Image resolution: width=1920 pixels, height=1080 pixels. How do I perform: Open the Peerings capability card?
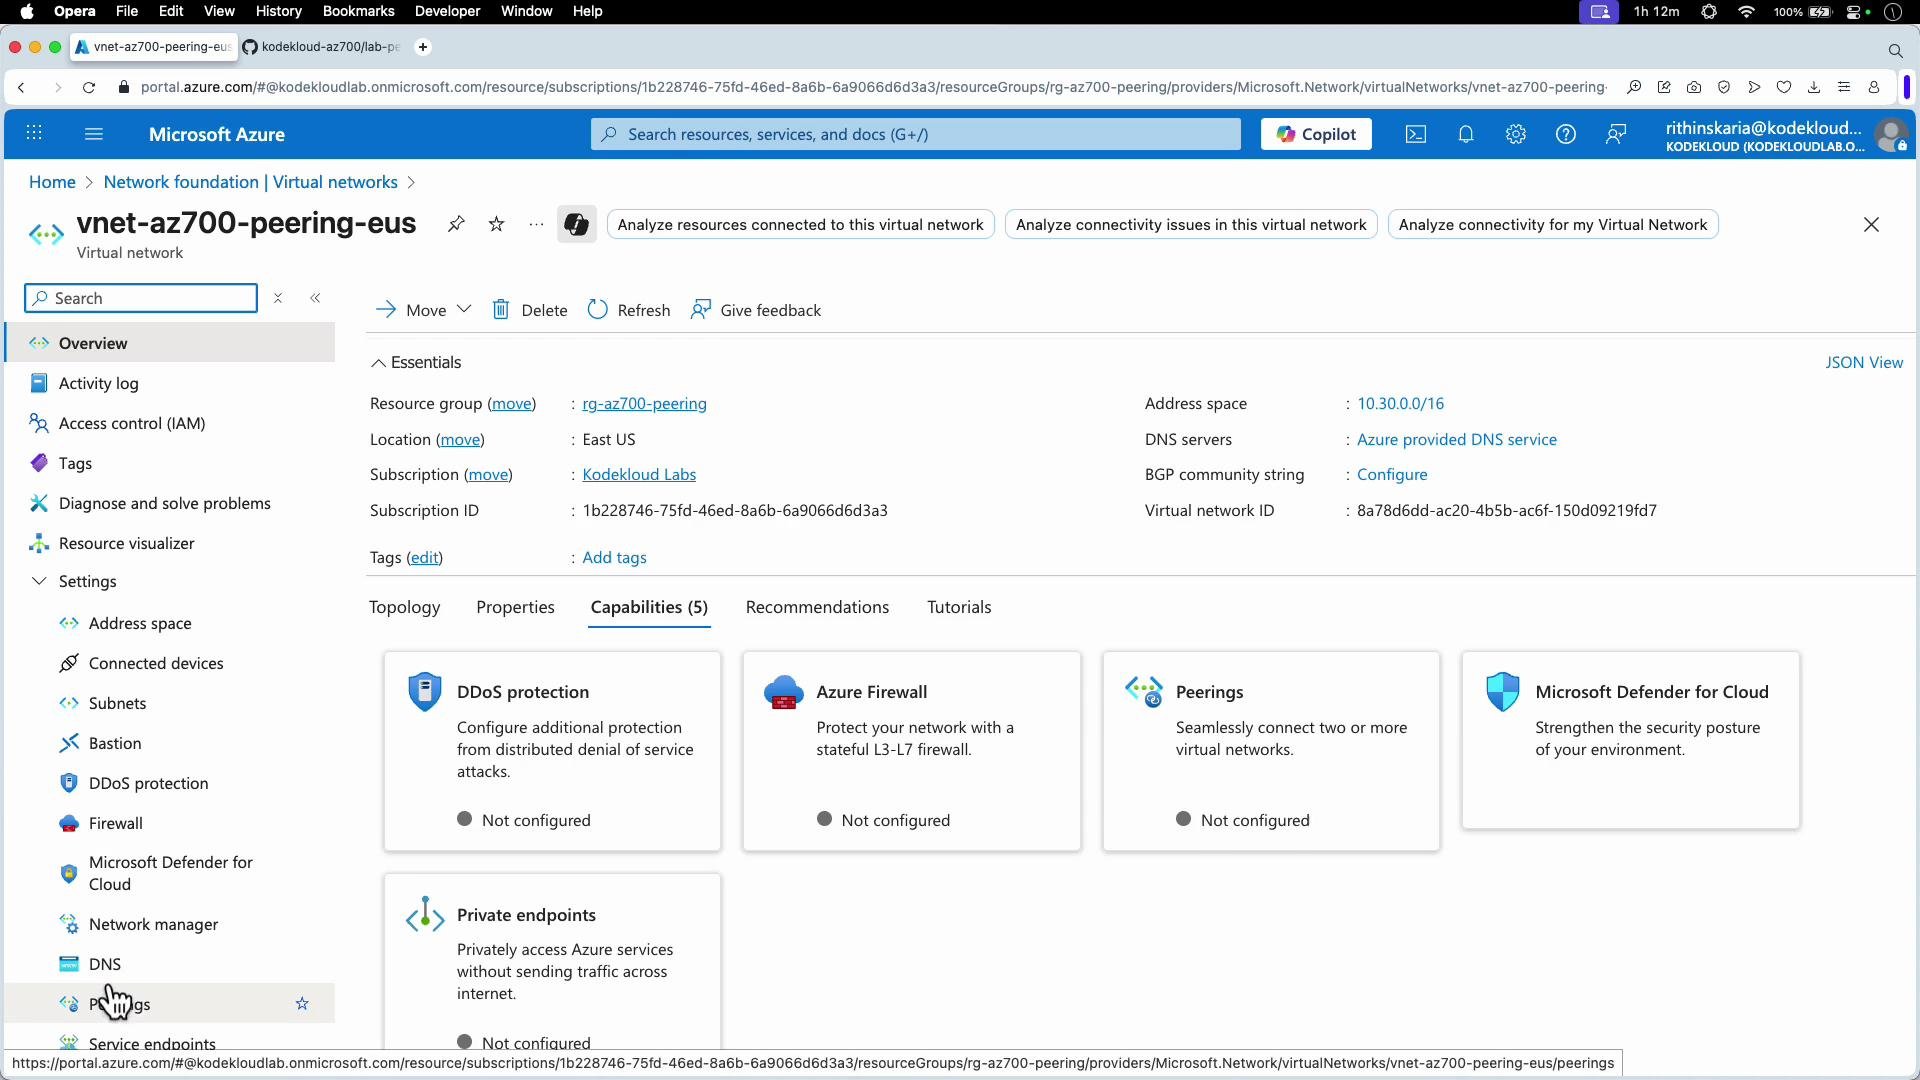coord(1271,752)
